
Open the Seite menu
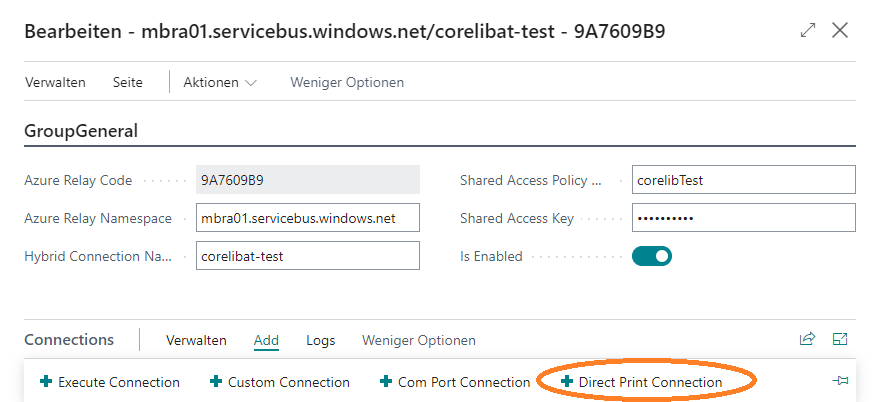[128, 82]
